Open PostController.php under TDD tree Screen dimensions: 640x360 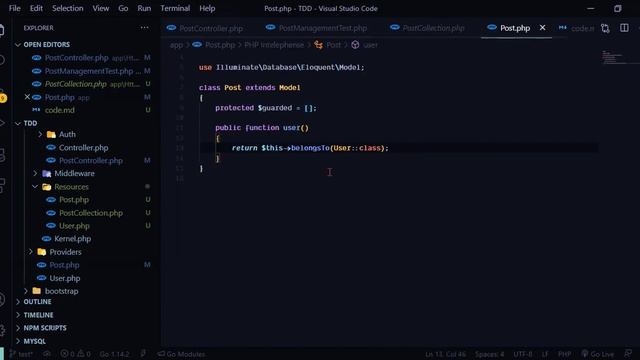[x=91, y=160]
